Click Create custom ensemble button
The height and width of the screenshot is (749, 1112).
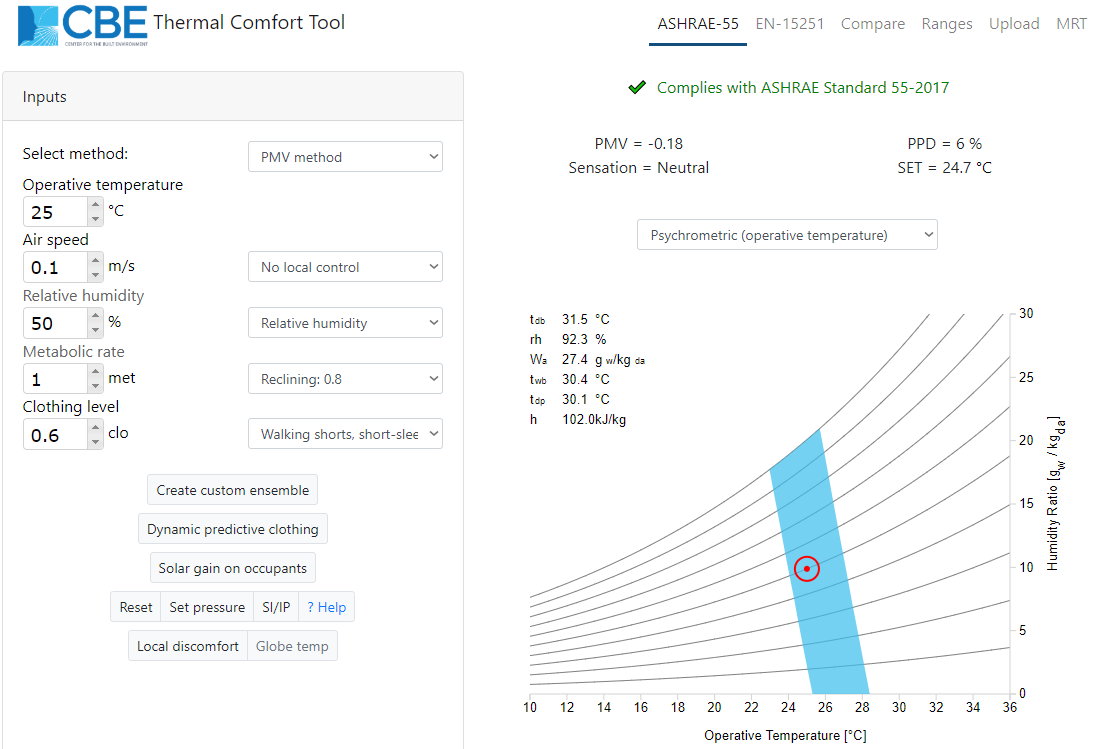233,490
